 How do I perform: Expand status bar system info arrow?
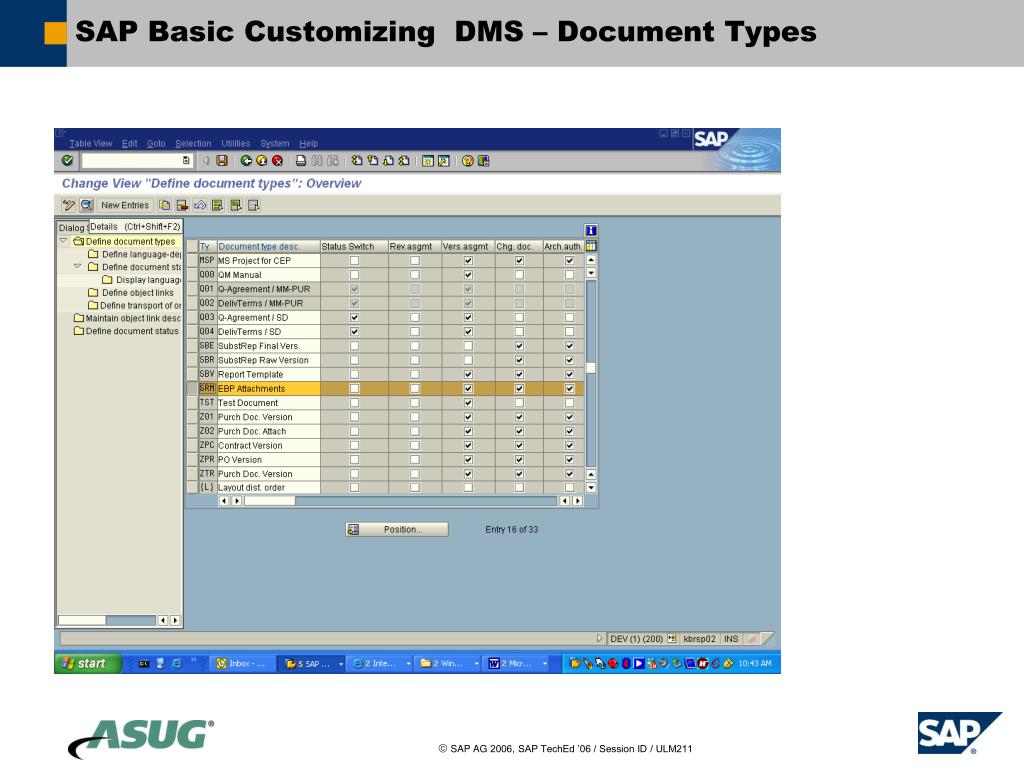[600, 639]
